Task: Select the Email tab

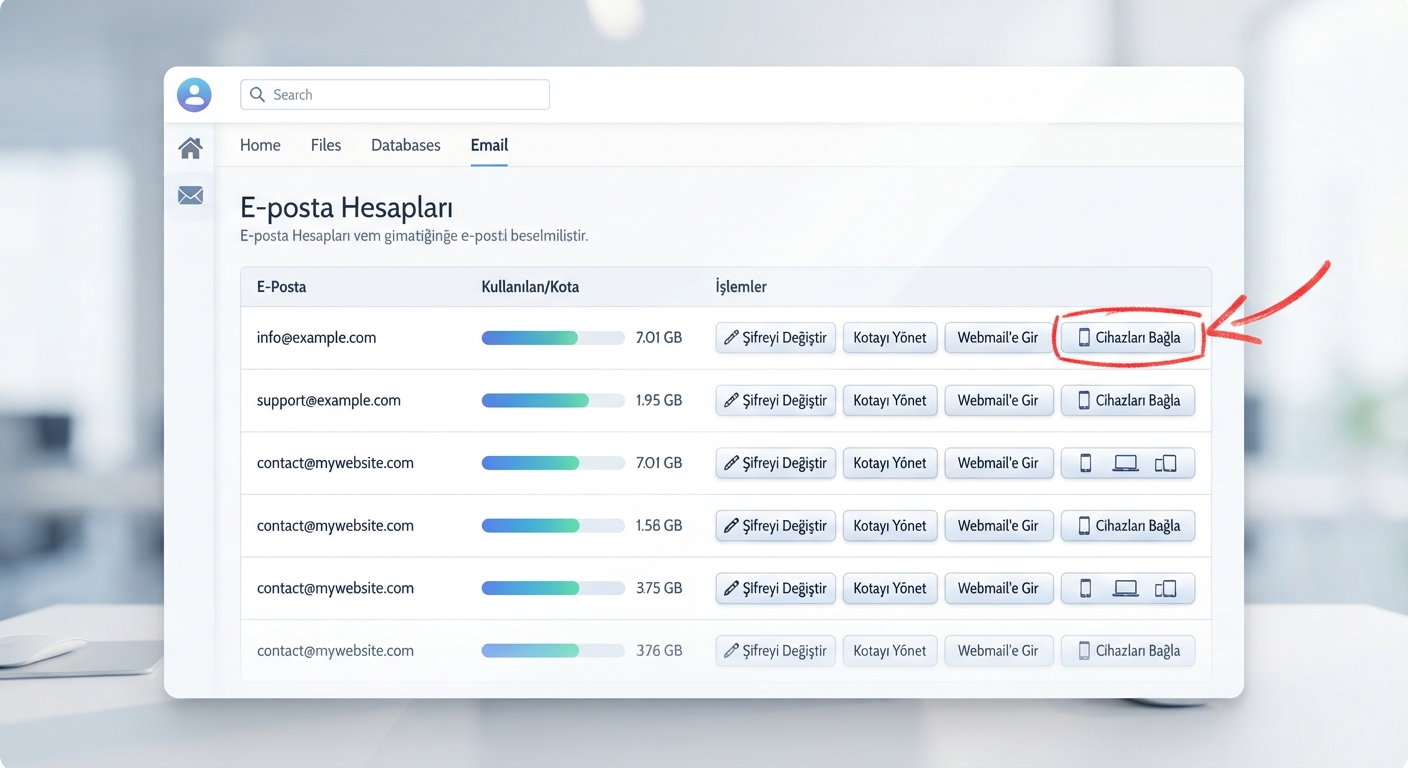Action: (489, 145)
